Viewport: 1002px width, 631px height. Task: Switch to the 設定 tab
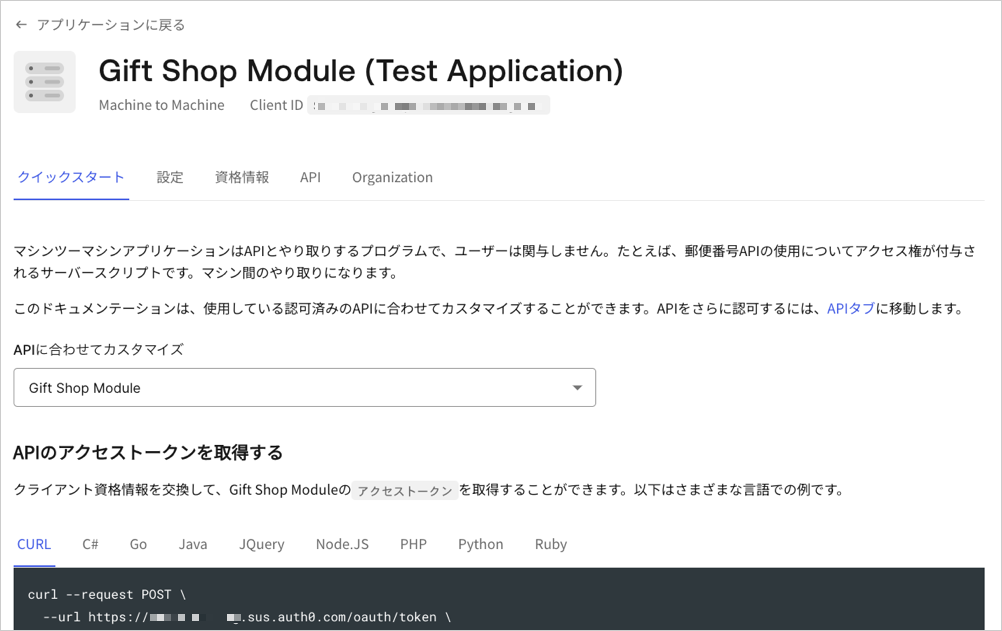pyautogui.click(x=170, y=177)
